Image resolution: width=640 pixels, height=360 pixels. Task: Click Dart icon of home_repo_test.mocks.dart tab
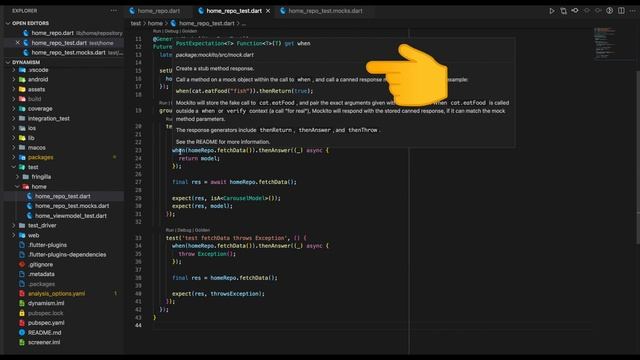pyautogui.click(x=283, y=11)
